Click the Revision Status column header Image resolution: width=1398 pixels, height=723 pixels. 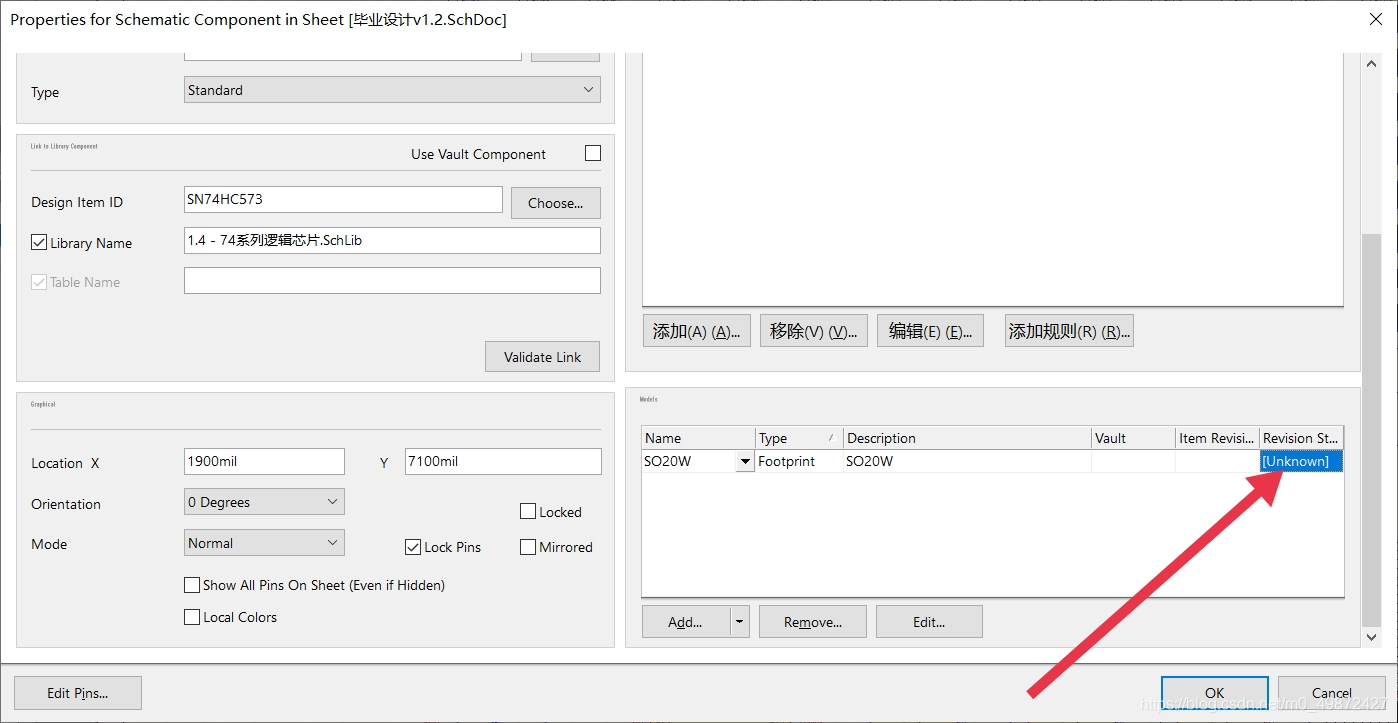[1301, 438]
